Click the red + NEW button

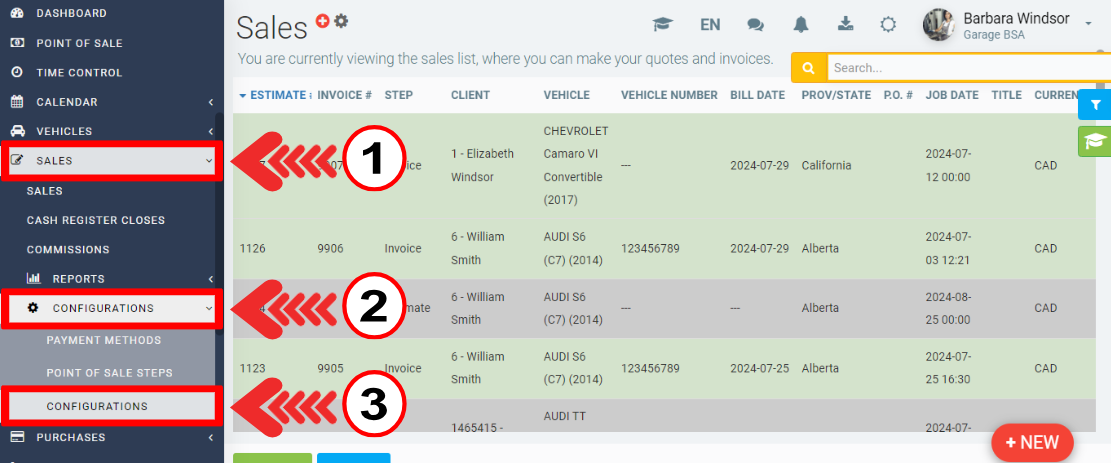pyautogui.click(x=1031, y=442)
